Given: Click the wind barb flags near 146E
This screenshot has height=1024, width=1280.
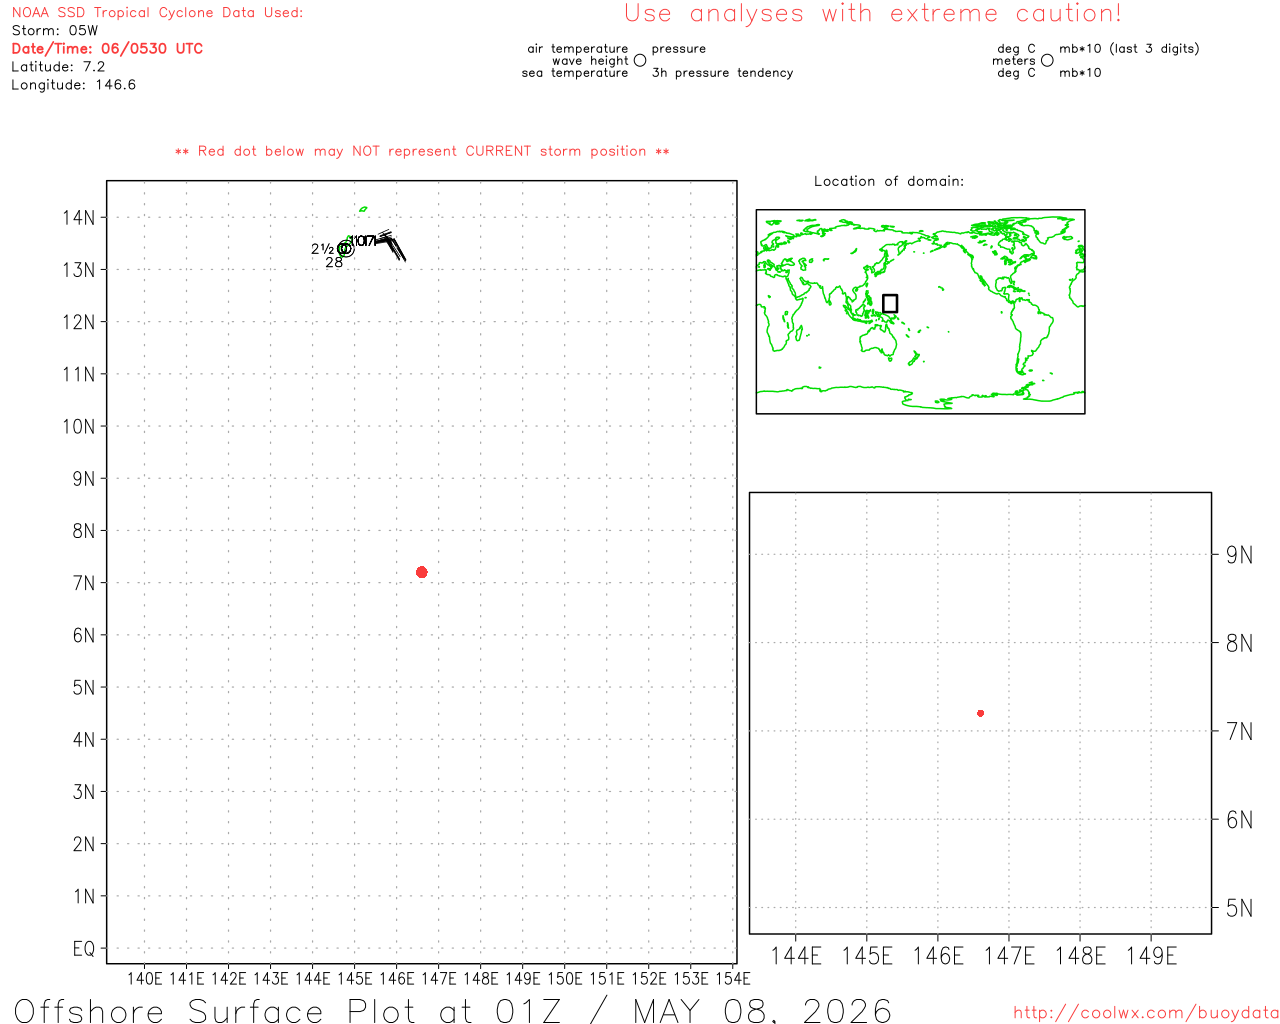Looking at the screenshot, I should point(390,245).
